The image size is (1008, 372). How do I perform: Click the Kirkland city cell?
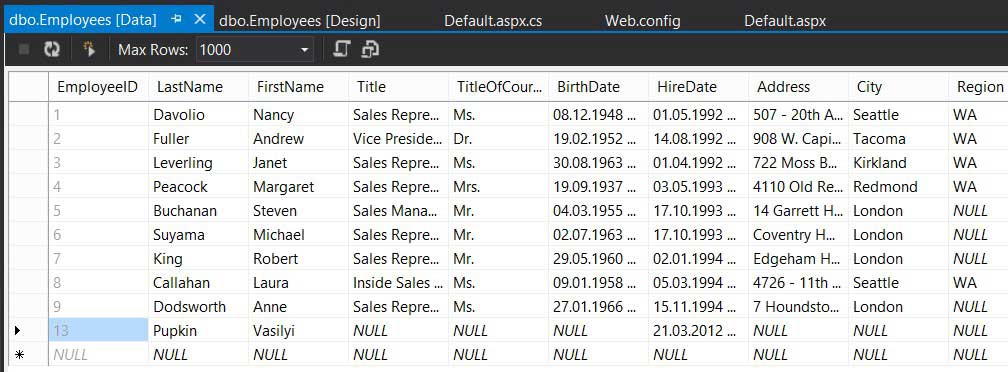[x=899, y=163]
